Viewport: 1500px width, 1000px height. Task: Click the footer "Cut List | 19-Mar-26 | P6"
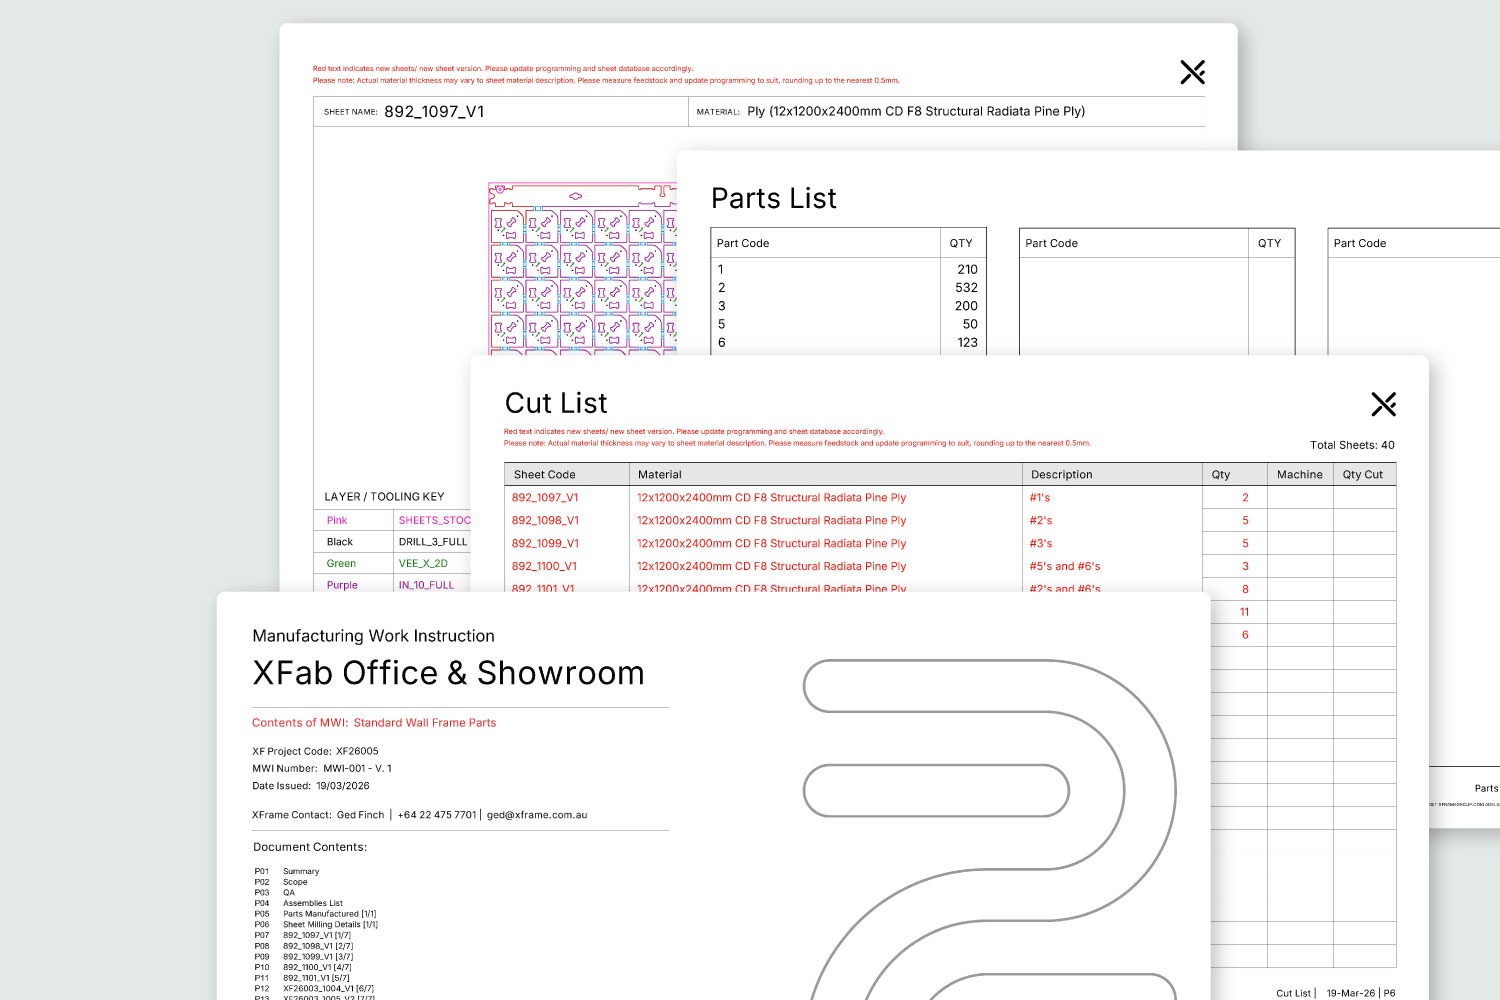[1335, 993]
